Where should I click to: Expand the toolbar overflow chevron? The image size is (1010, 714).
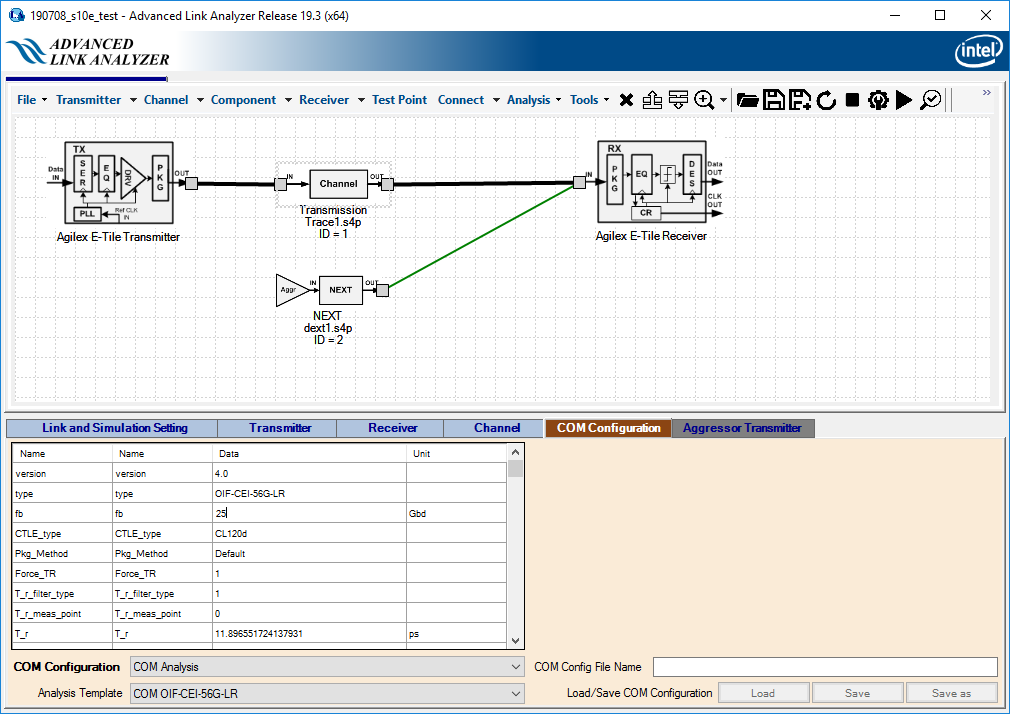tap(986, 93)
